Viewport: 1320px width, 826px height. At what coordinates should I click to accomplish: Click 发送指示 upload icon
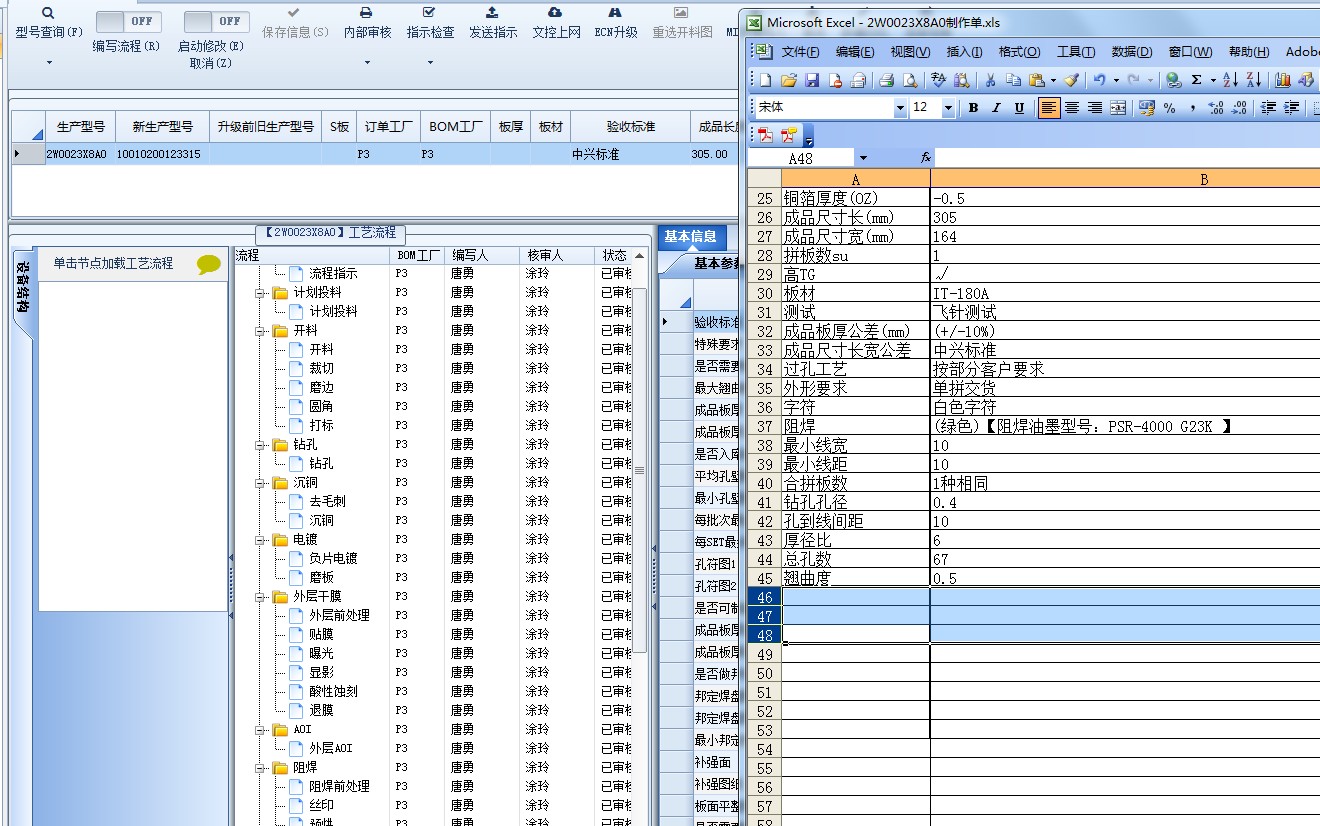click(x=492, y=13)
